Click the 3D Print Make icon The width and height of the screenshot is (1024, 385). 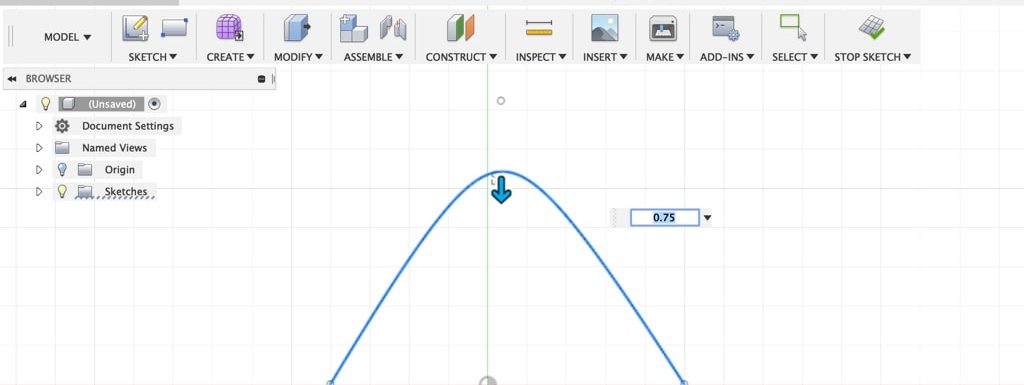pyautogui.click(x=663, y=28)
